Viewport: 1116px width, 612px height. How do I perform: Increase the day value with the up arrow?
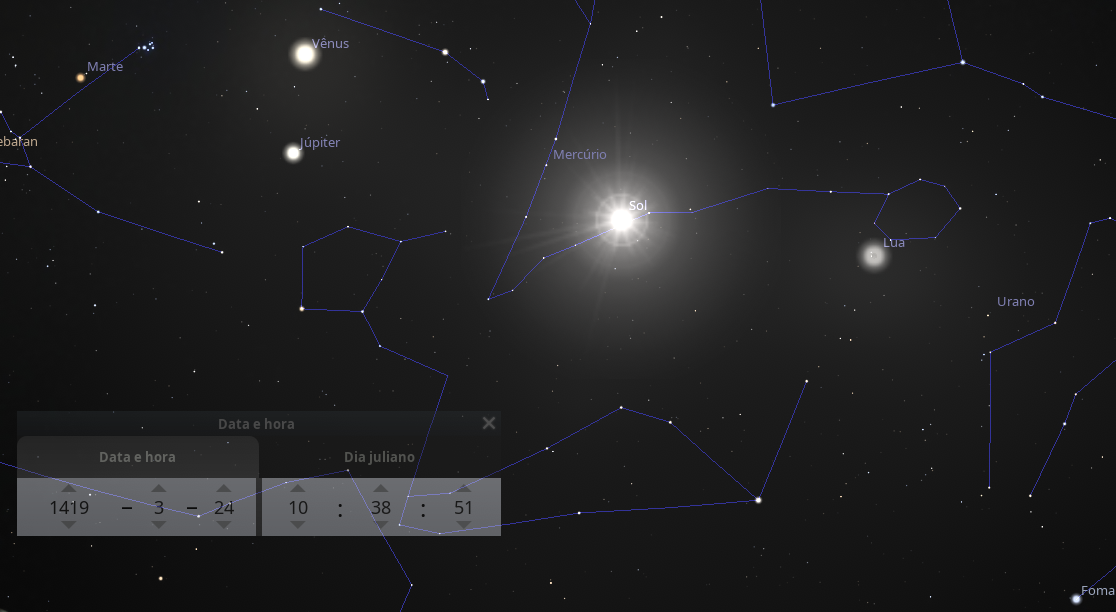(223, 488)
